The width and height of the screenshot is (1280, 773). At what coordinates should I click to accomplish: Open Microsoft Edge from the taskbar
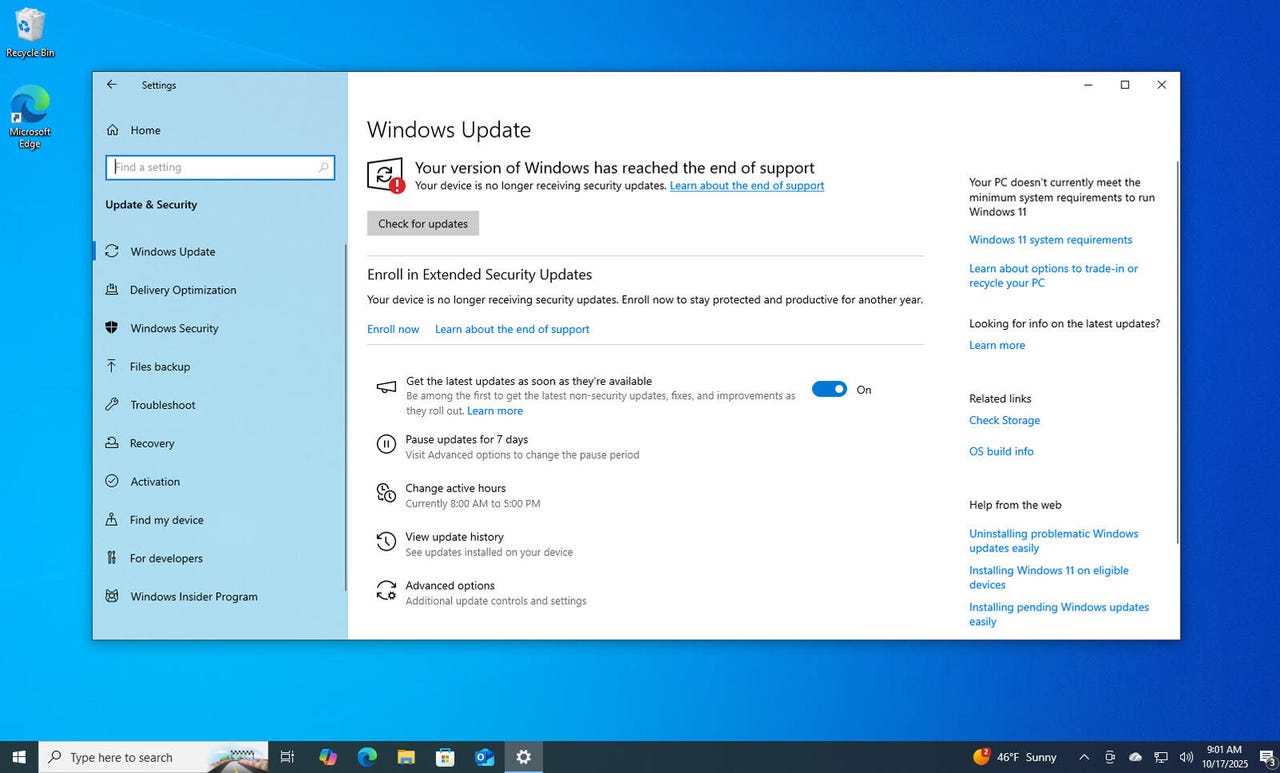pyautogui.click(x=366, y=757)
